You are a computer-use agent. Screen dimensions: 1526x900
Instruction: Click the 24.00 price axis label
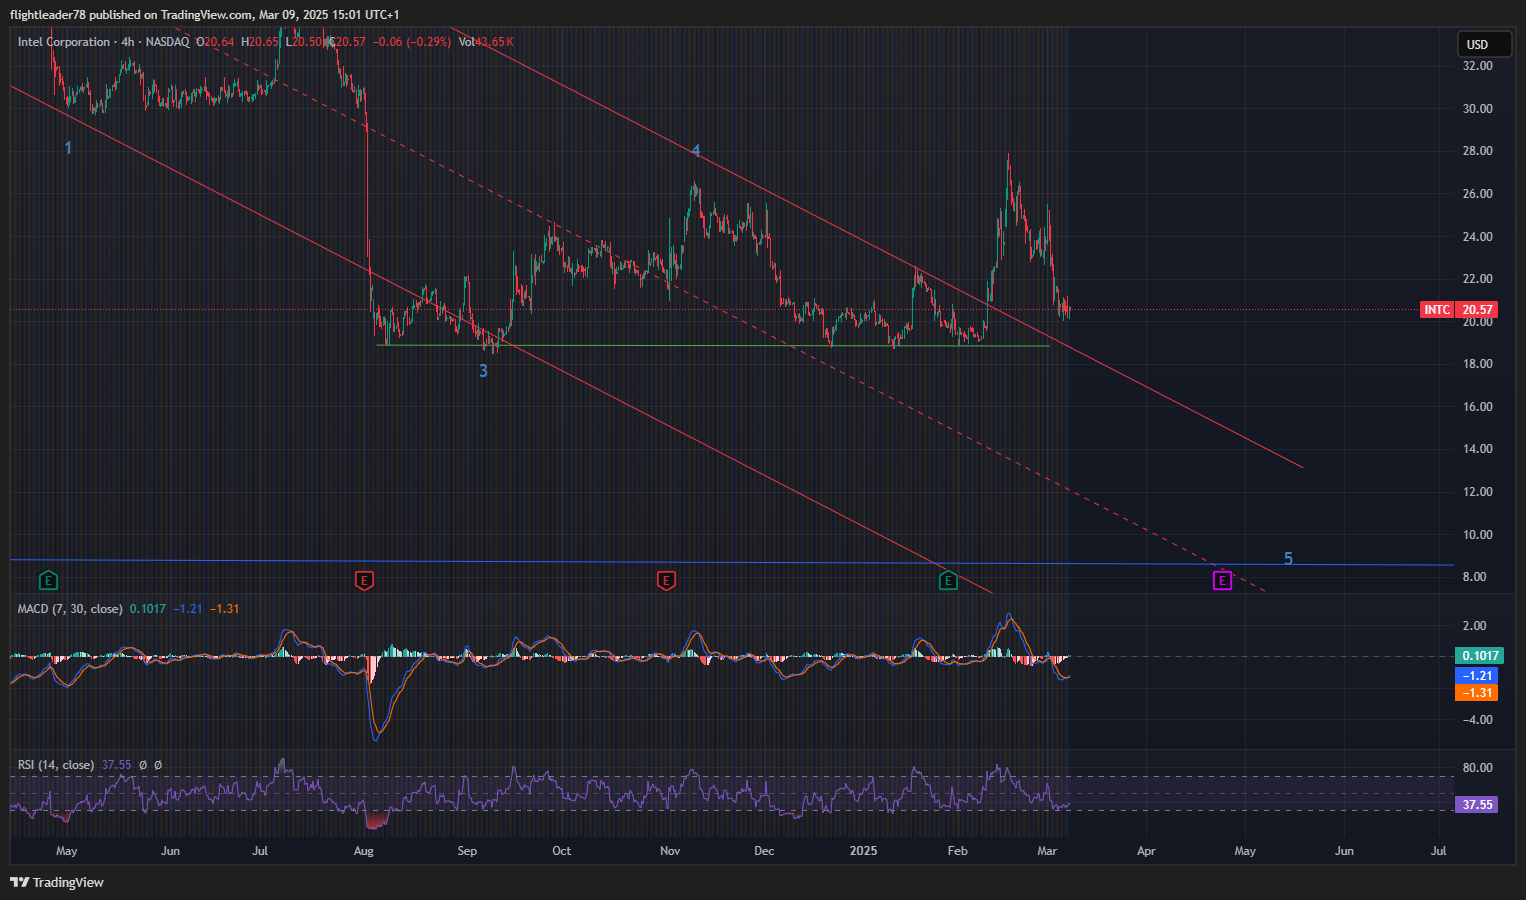[x=1477, y=237]
